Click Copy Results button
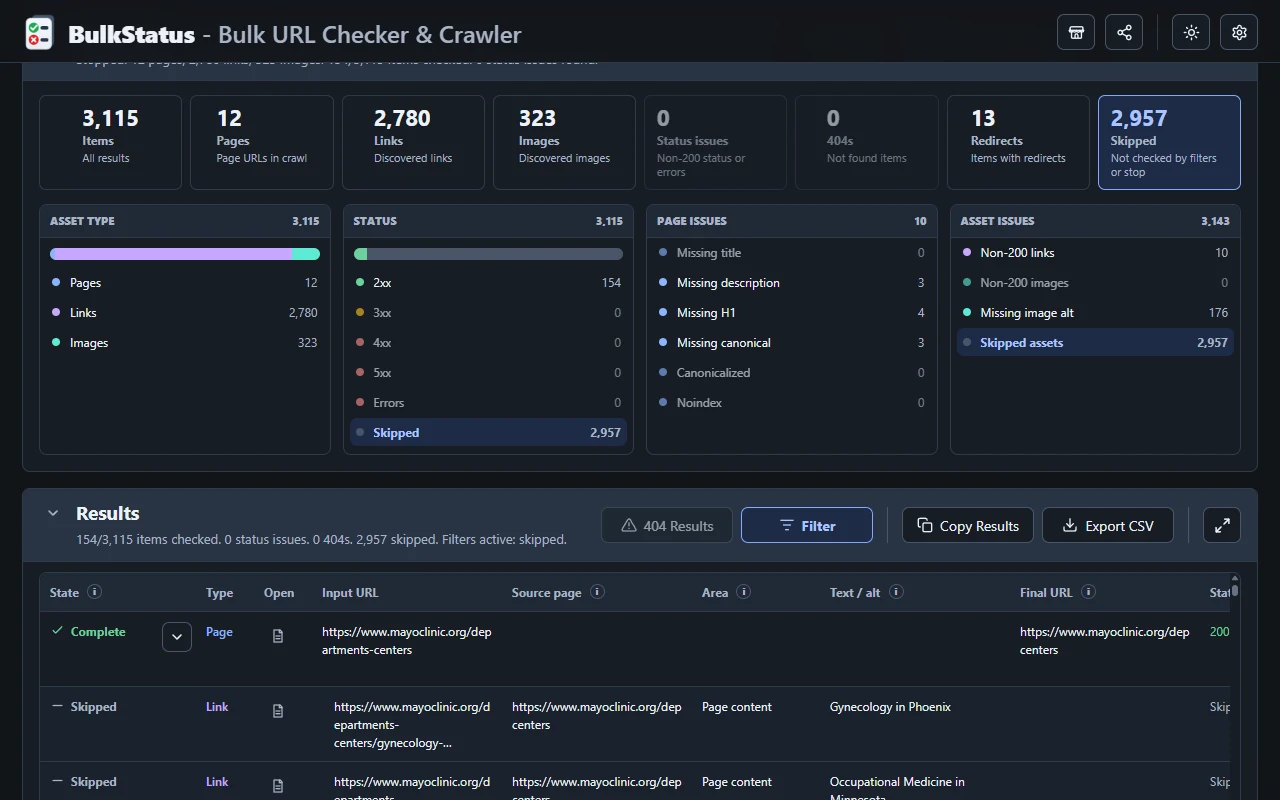Image resolution: width=1280 pixels, height=800 pixels. (x=968, y=525)
